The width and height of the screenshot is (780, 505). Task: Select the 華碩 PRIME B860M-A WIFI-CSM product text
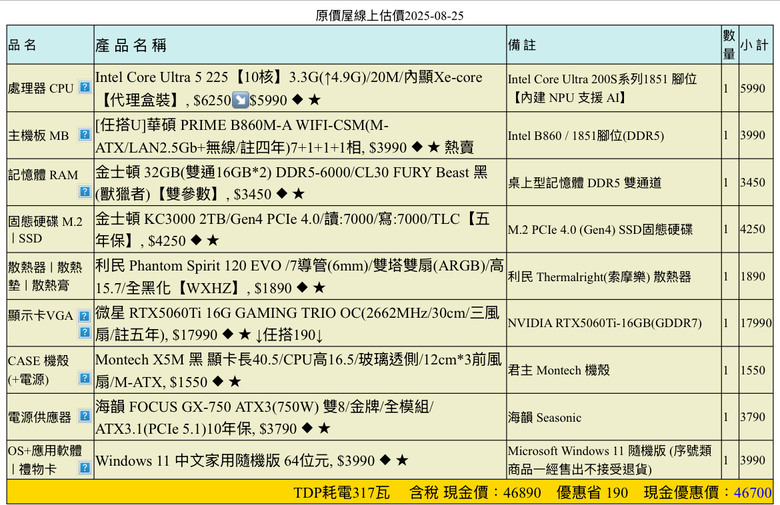[x=285, y=135]
